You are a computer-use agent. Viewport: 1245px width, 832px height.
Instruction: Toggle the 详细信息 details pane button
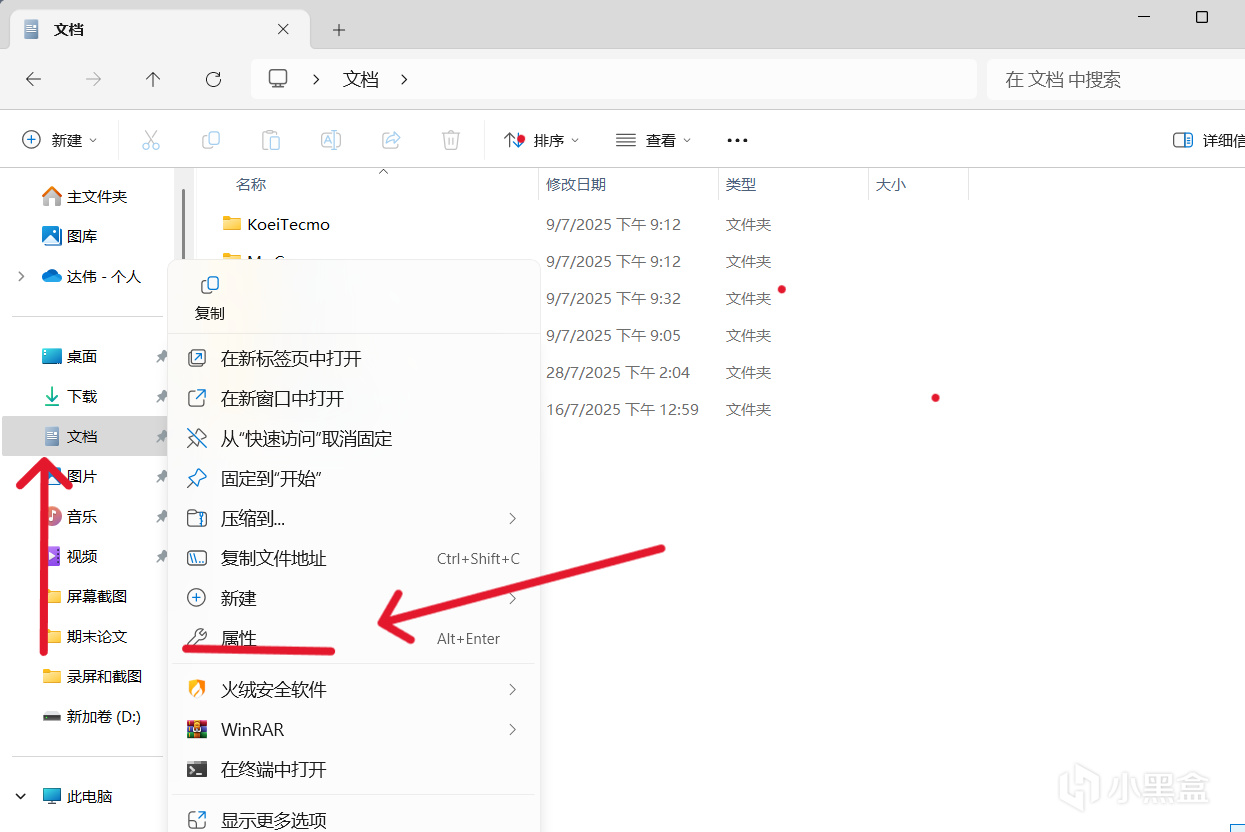[x=1208, y=140]
